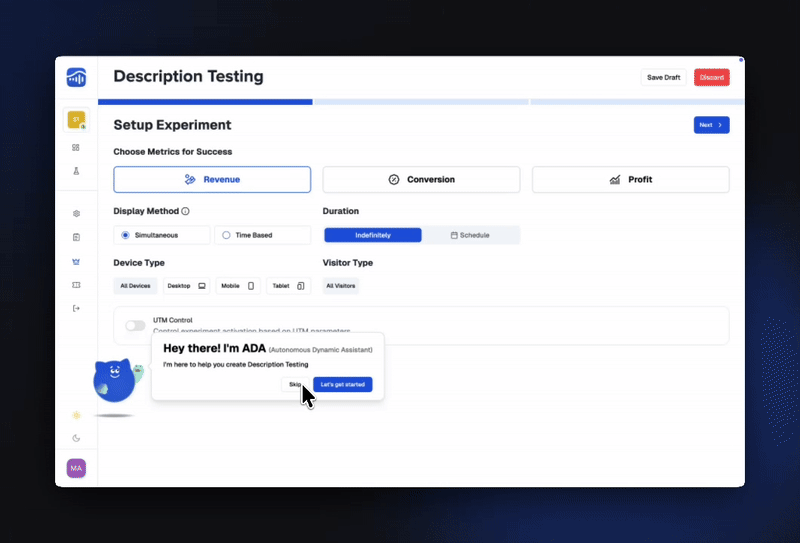This screenshot has width=800, height=543.
Task: Click the ADA mascot character
Action: [x=114, y=381]
